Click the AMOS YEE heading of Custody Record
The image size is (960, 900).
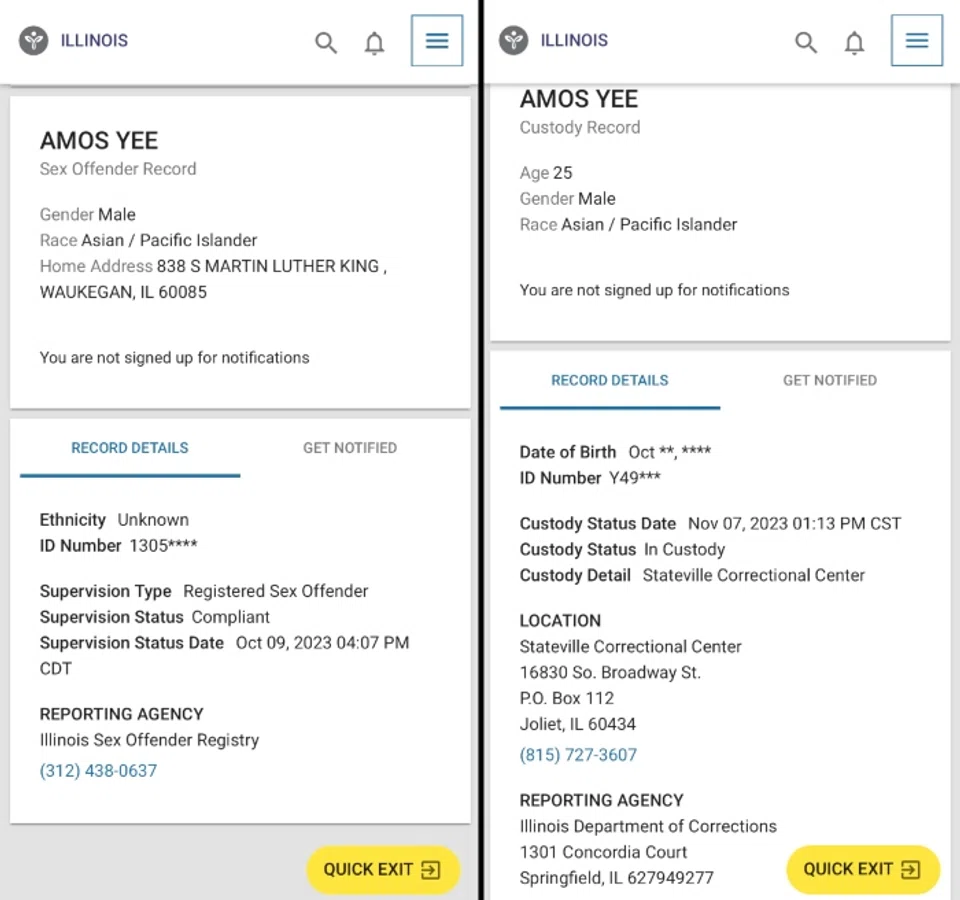(x=579, y=99)
